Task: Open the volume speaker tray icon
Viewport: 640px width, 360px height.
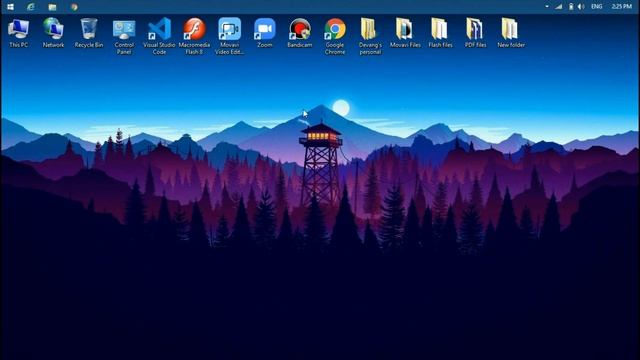Action: 581,7
